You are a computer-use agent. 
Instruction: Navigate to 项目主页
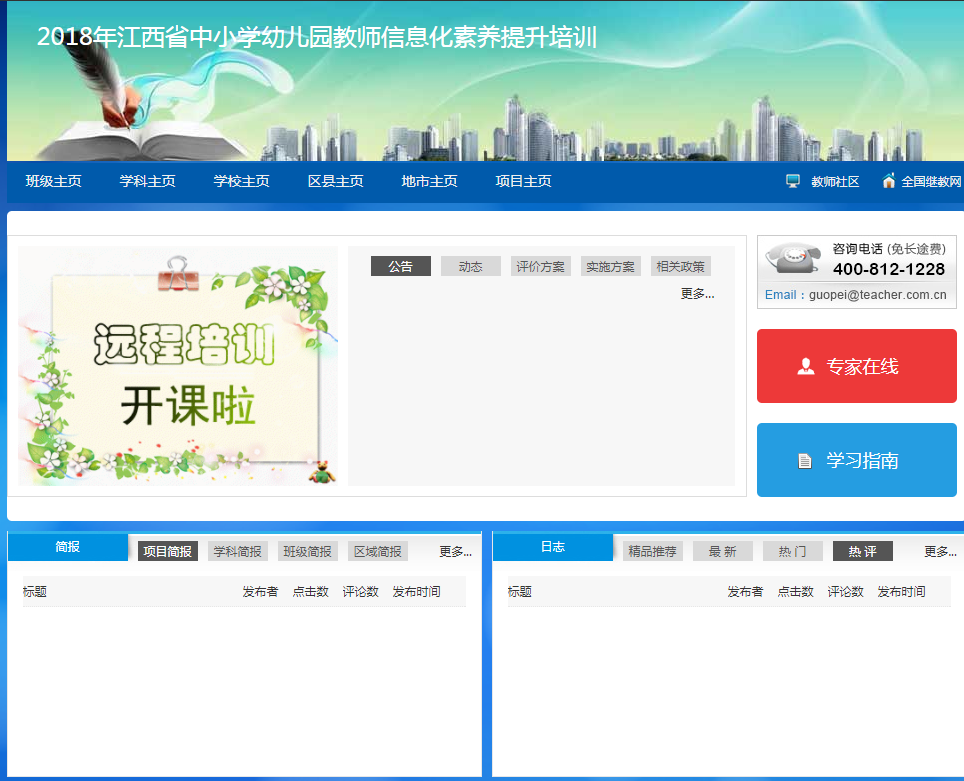(x=524, y=181)
